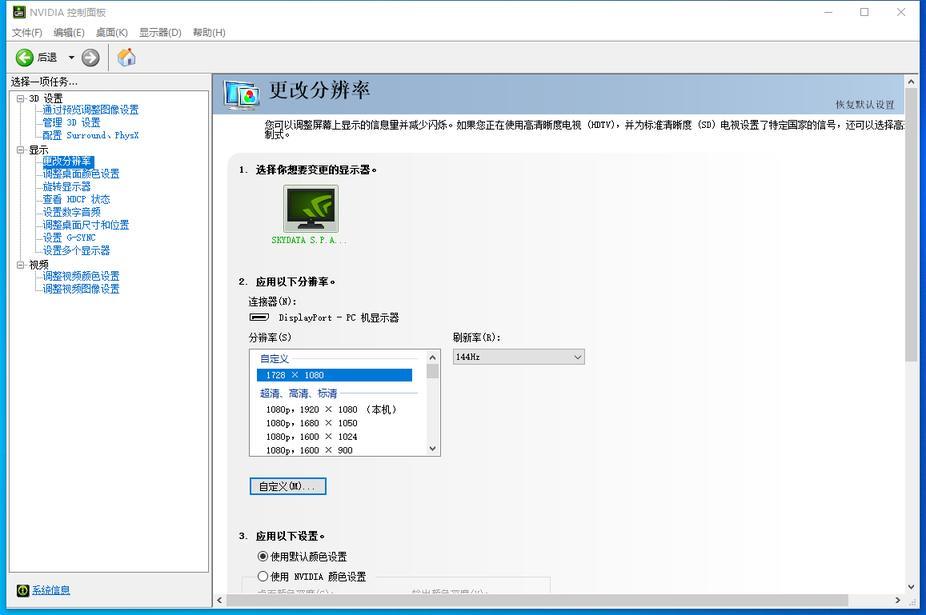This screenshot has width=926, height=615.
Task: Open the Back history dropdown arrow
Action: click(71, 57)
